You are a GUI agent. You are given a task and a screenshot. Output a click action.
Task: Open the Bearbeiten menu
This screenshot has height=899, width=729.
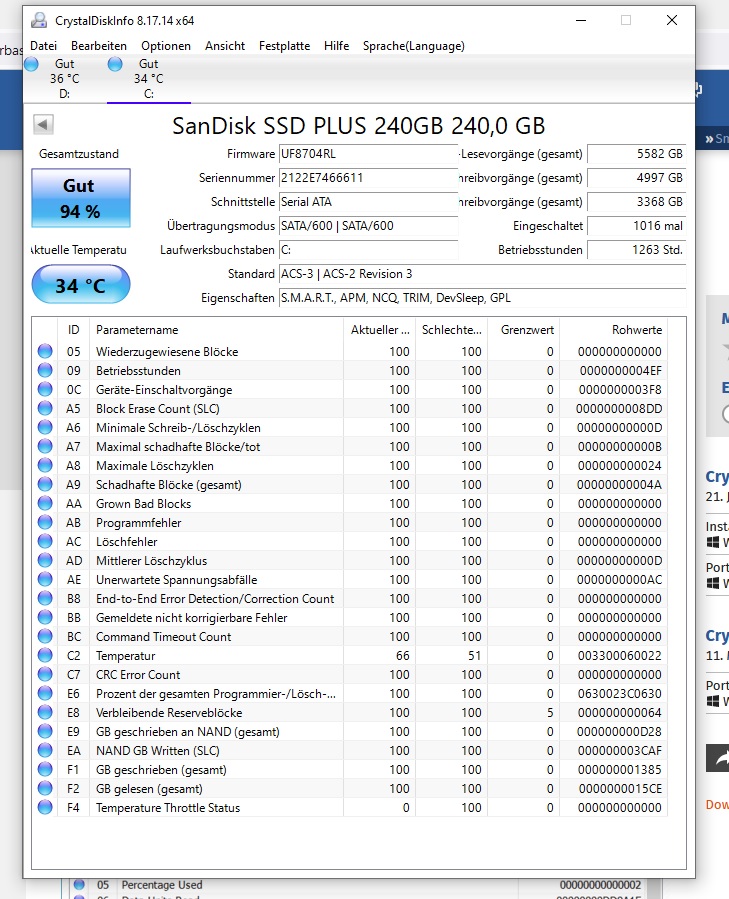point(99,46)
